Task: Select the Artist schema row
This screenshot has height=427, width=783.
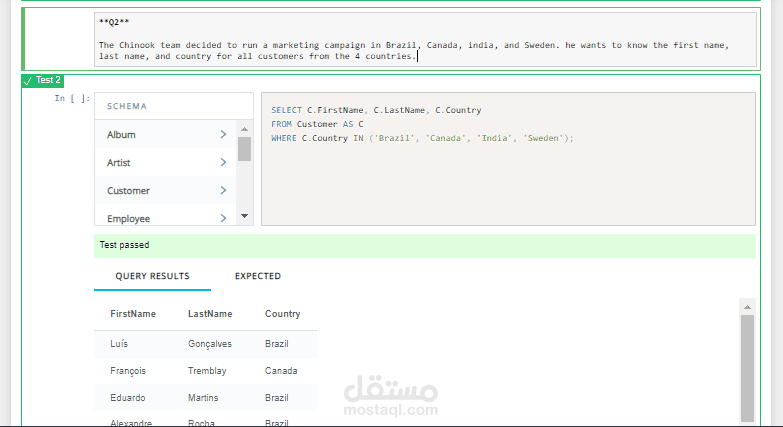Action: pos(165,162)
